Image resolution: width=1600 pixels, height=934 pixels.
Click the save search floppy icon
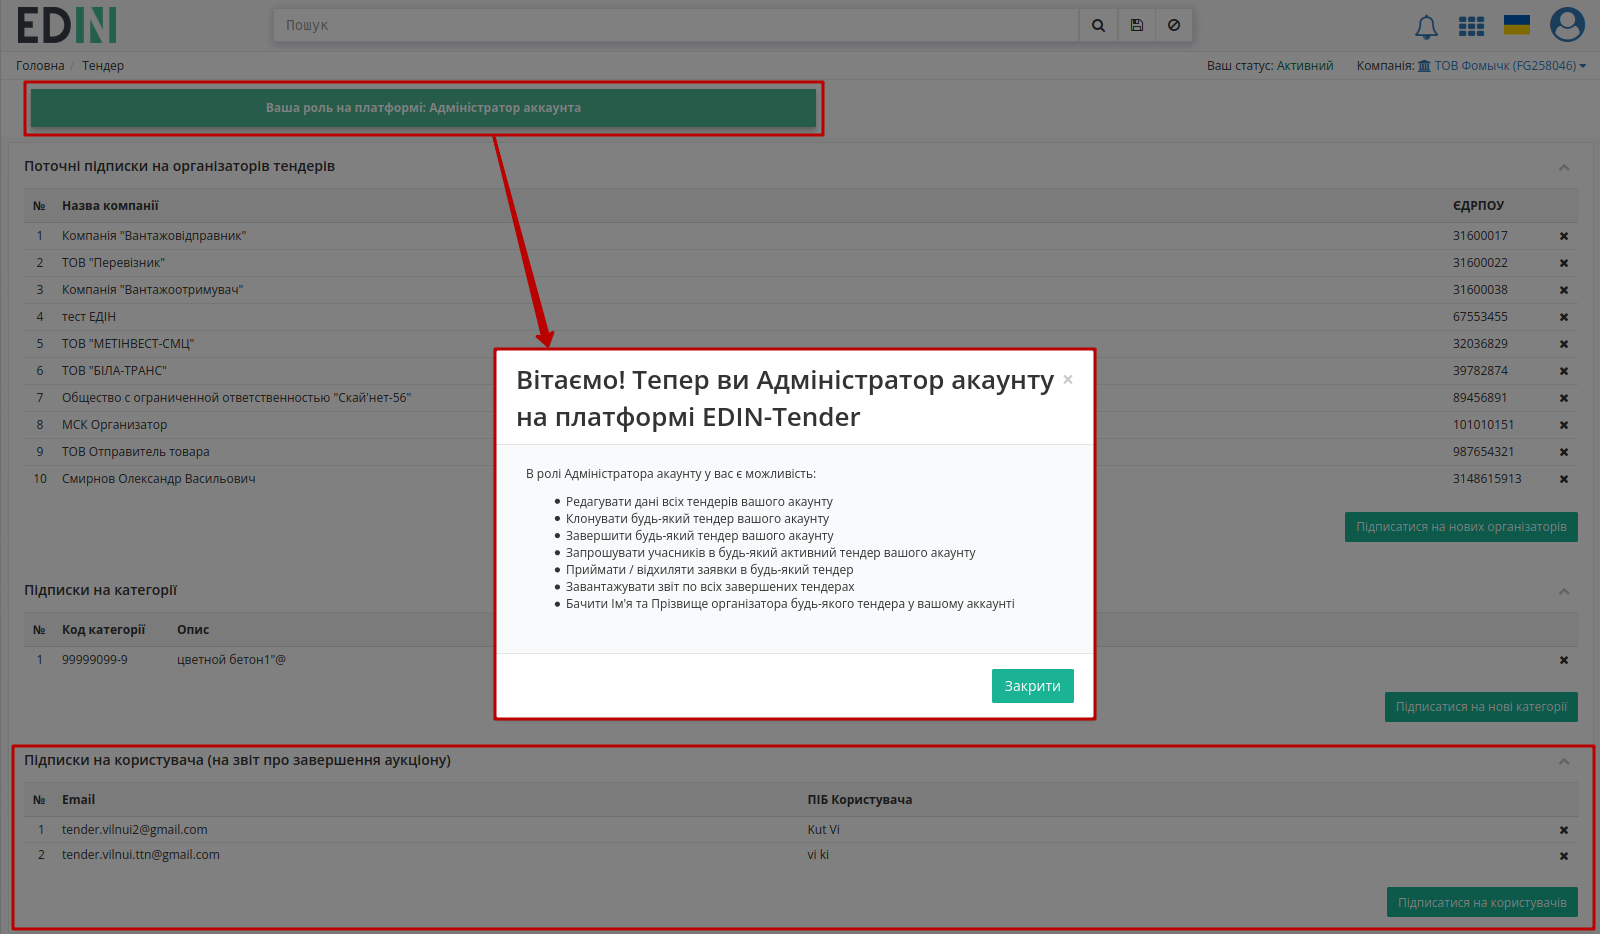point(1137,26)
